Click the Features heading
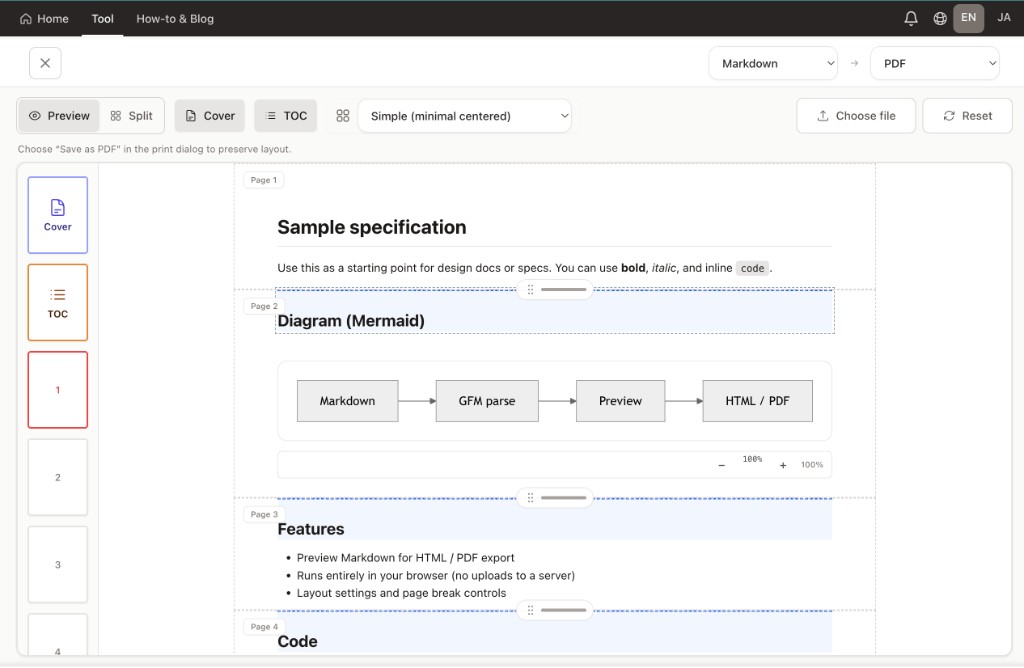Viewport: 1024px width, 668px height. tap(311, 529)
